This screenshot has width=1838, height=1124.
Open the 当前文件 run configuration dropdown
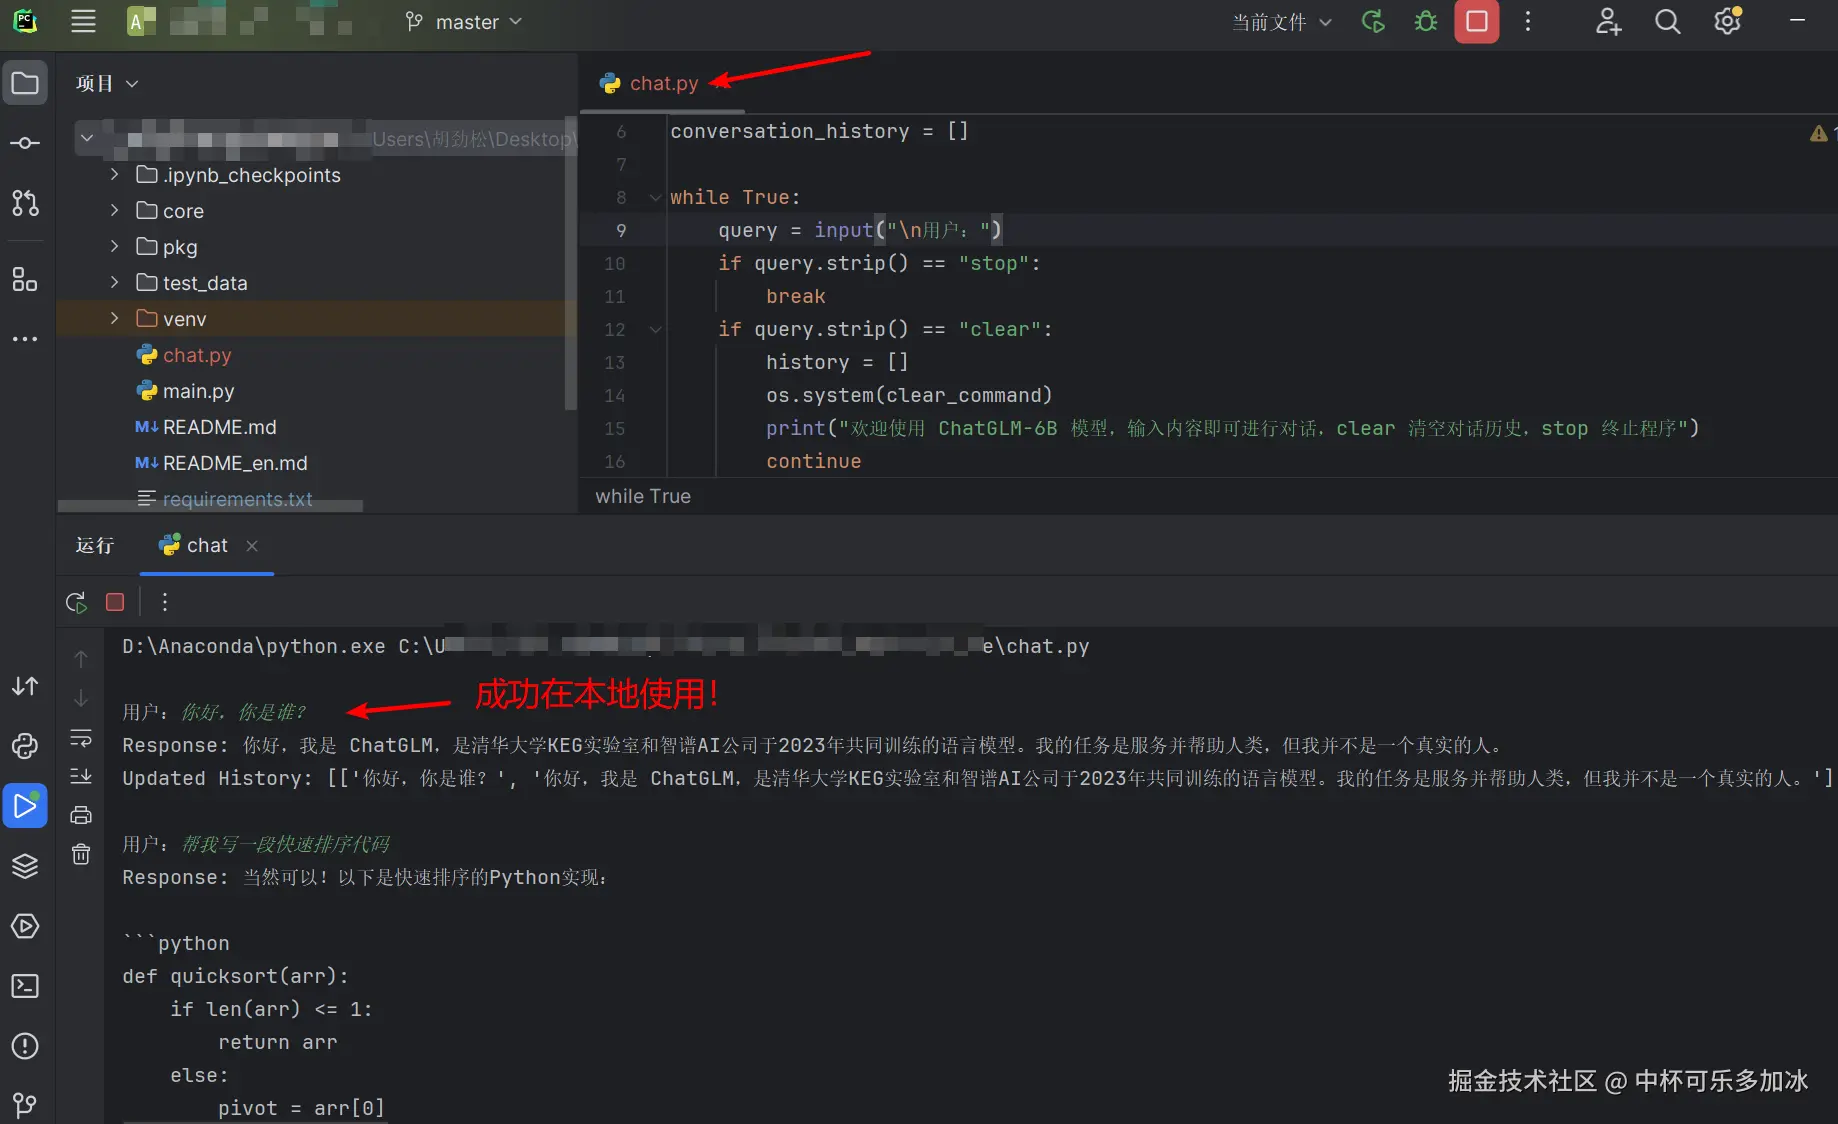pyautogui.click(x=1281, y=22)
